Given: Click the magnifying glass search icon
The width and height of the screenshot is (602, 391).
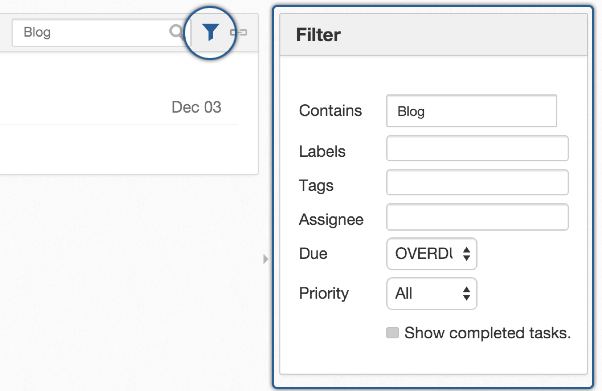Looking at the screenshot, I should (x=177, y=32).
